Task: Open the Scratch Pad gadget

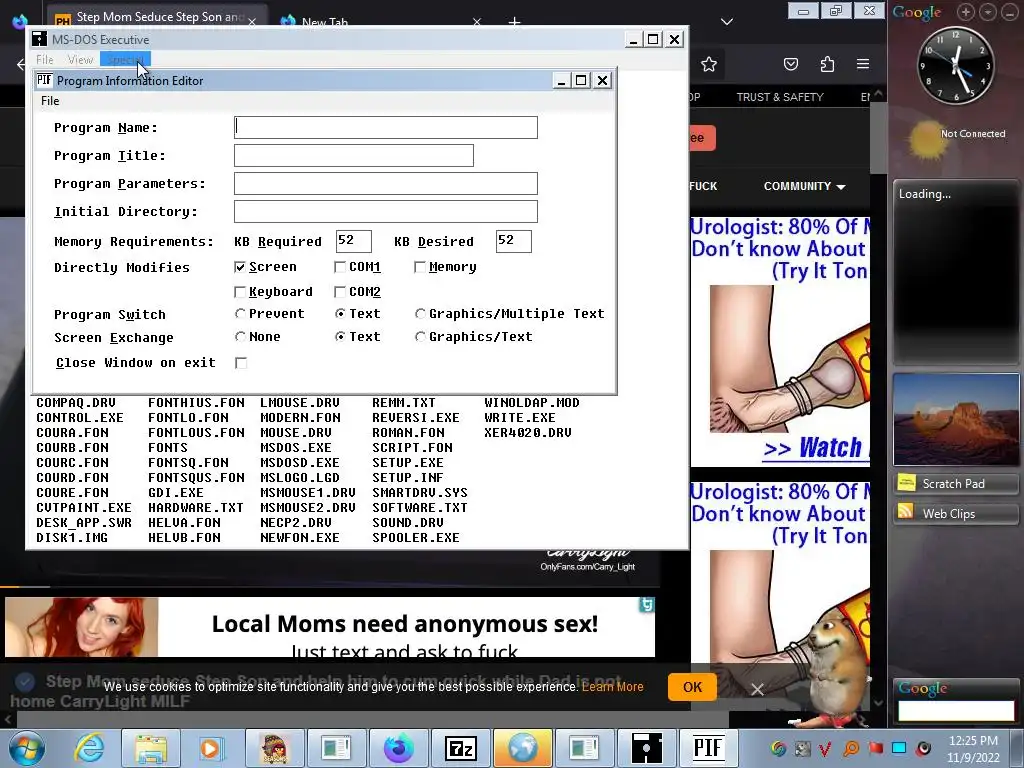Action: [955, 483]
